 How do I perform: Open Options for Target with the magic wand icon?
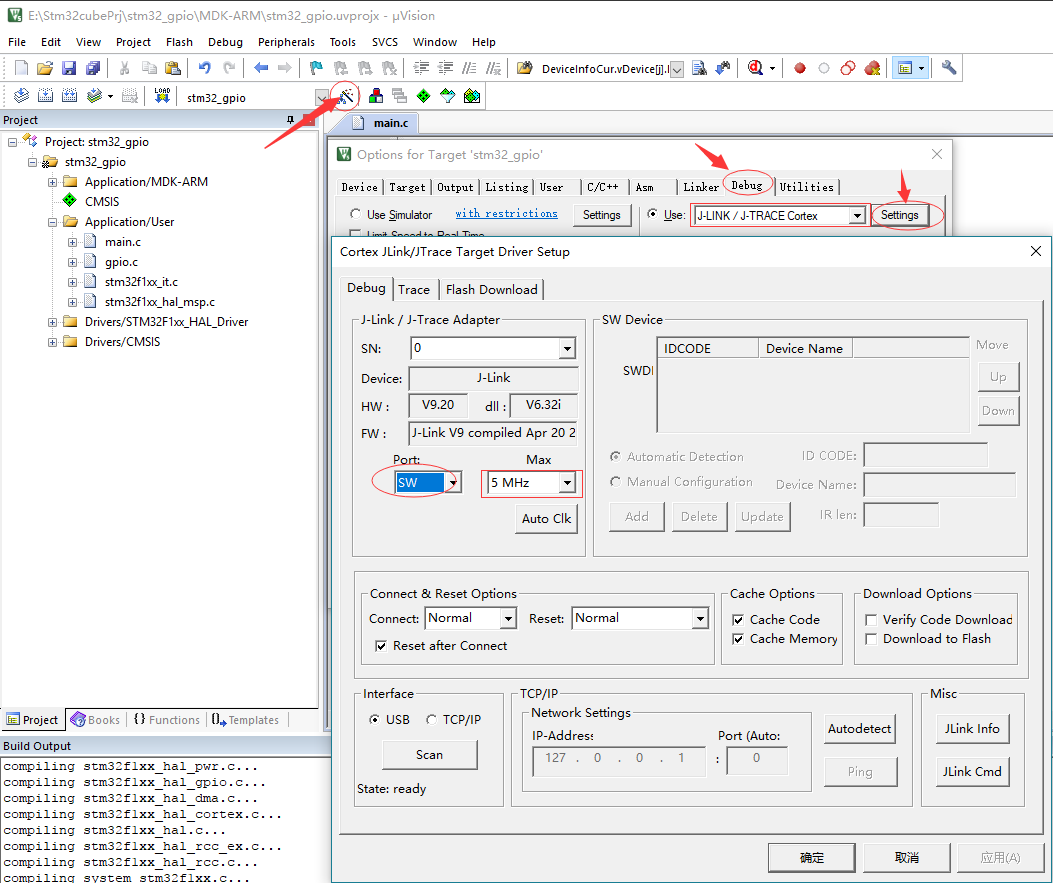click(x=346, y=95)
